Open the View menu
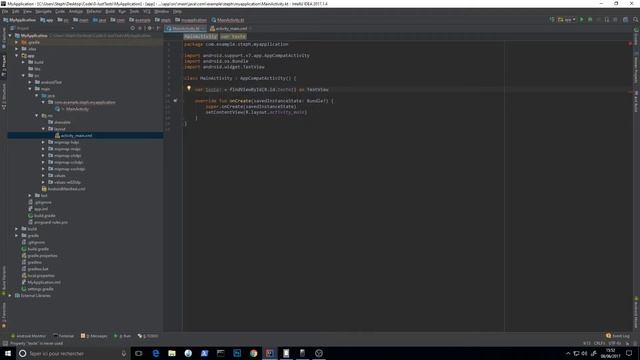Screen dimensions: 640x360 pos(27,11)
